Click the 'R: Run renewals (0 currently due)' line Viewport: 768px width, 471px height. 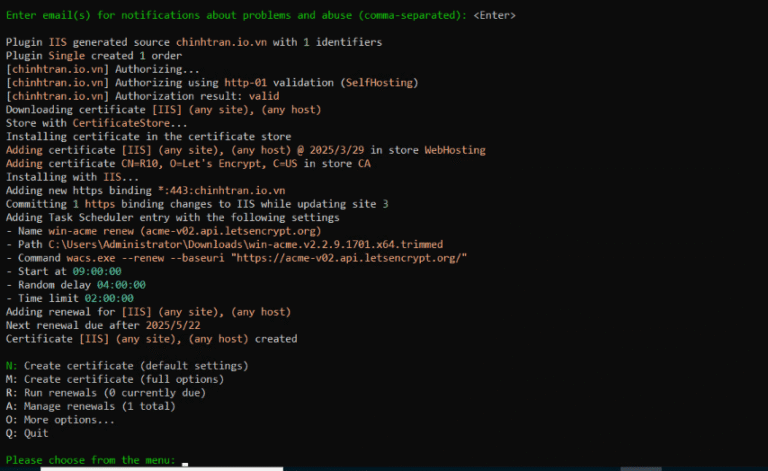pyautogui.click(x=106, y=393)
